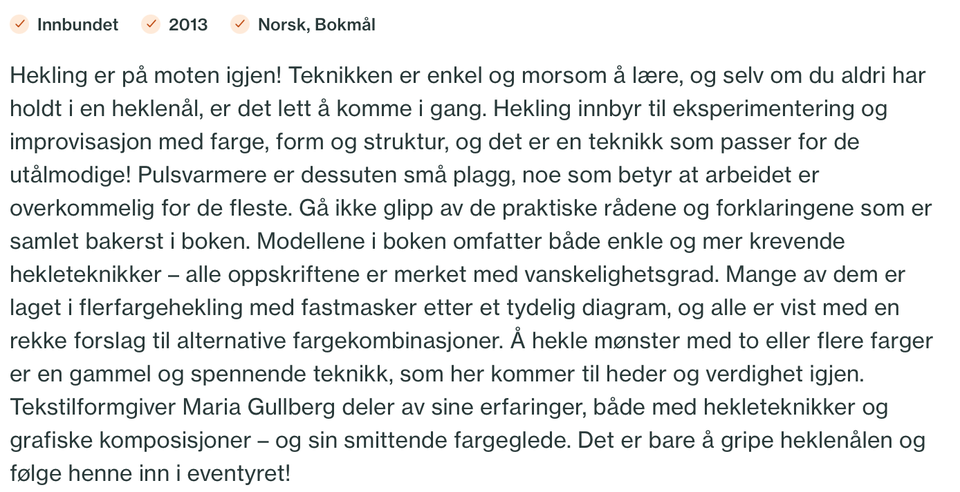Click the opening sentence Hekling er på moten igjen!
The height and width of the screenshot is (492, 960).
(x=146, y=76)
